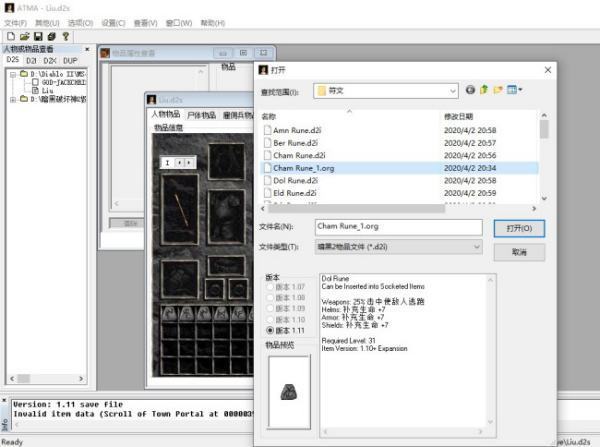Expand the second D:\ folder tree node
This screenshot has width=600, height=447.
[x=13, y=99]
